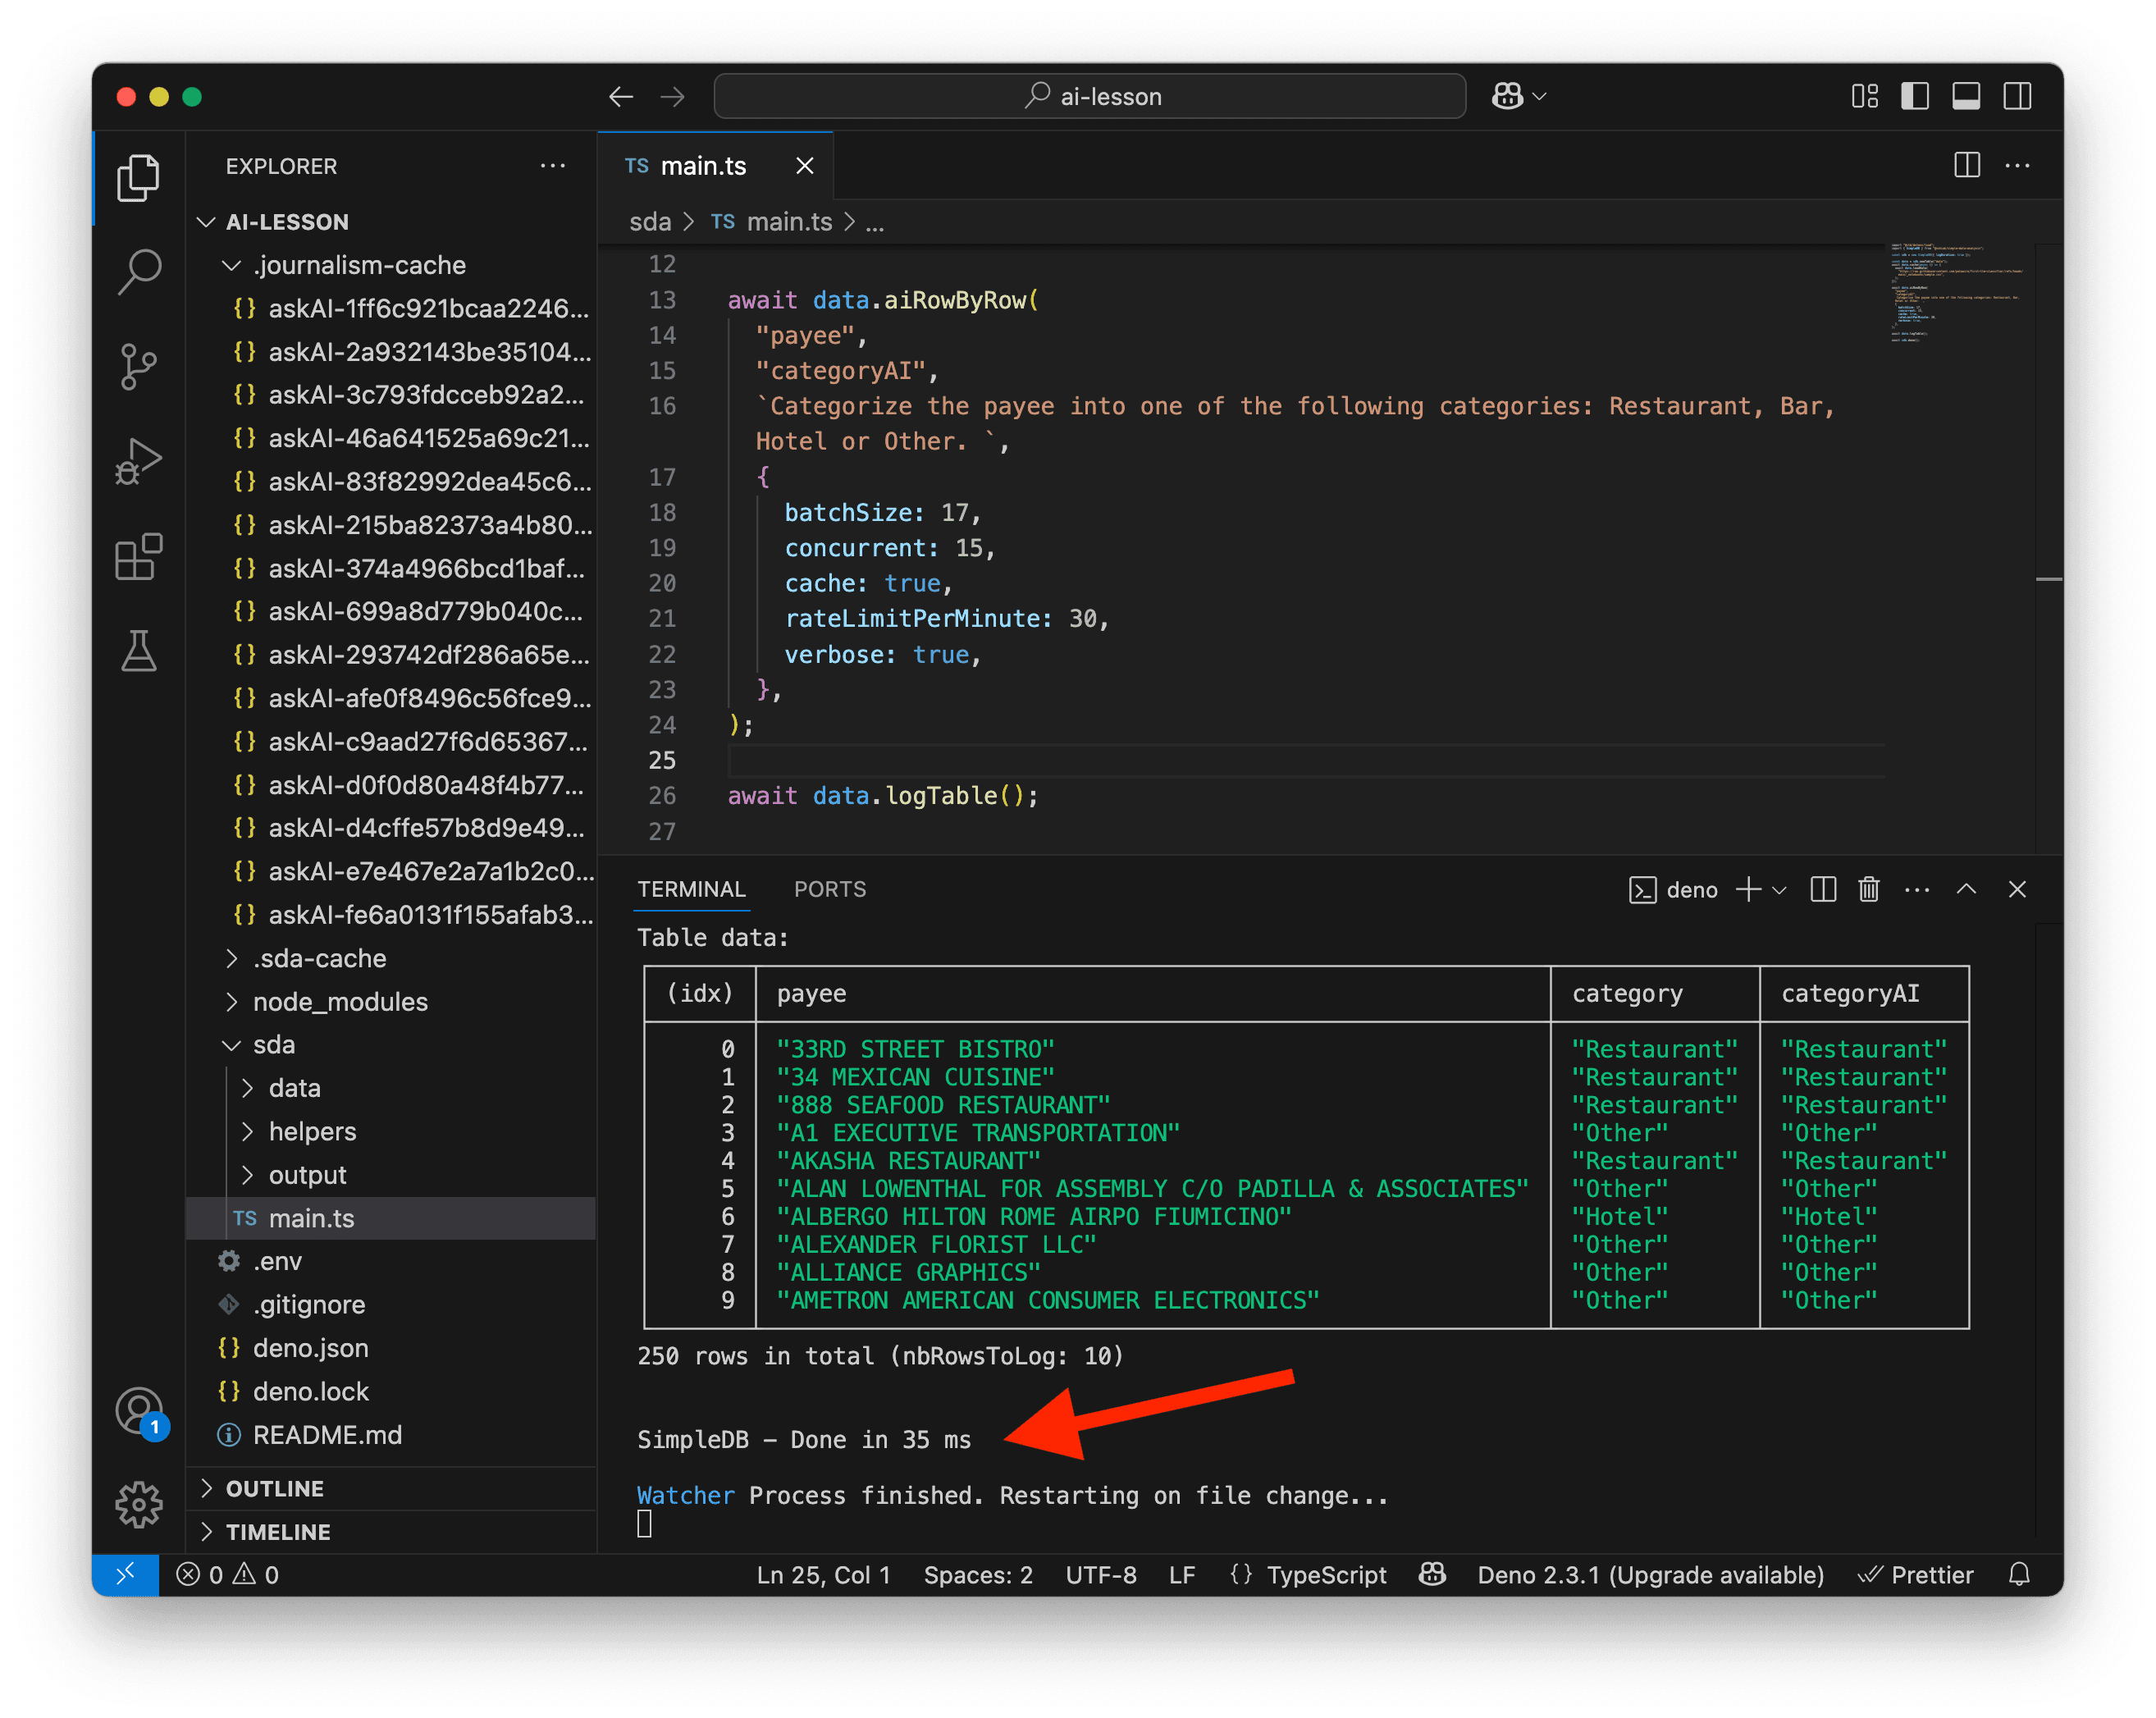Open the Accounts icon with badge
This screenshot has width=2156, height=1718.
pos(138,1411)
